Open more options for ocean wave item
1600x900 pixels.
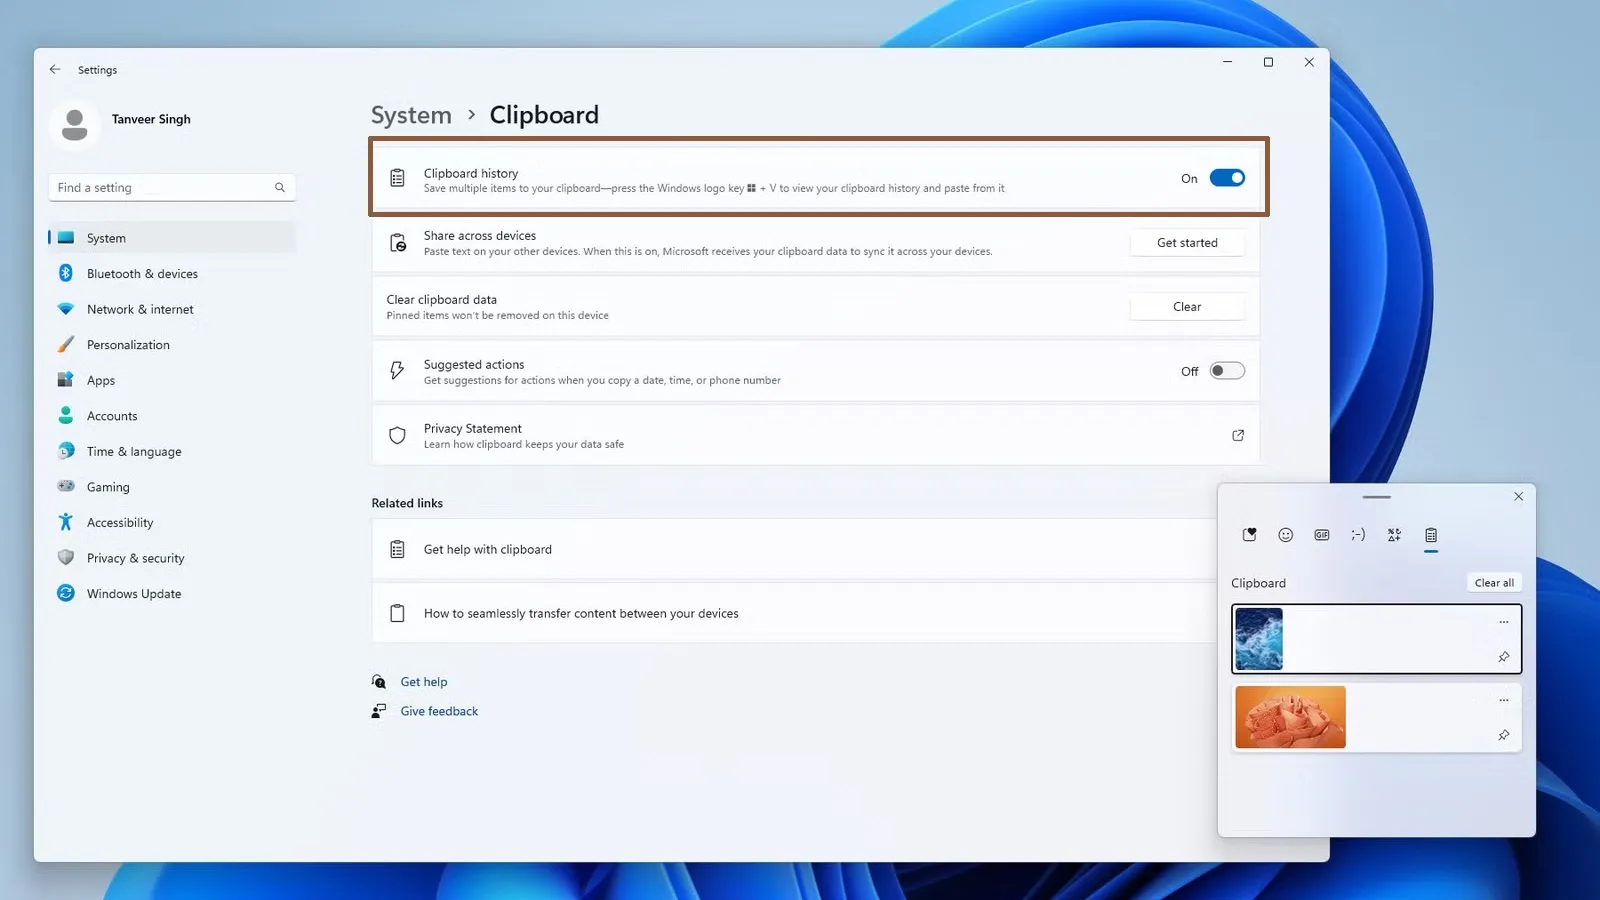1503,622
